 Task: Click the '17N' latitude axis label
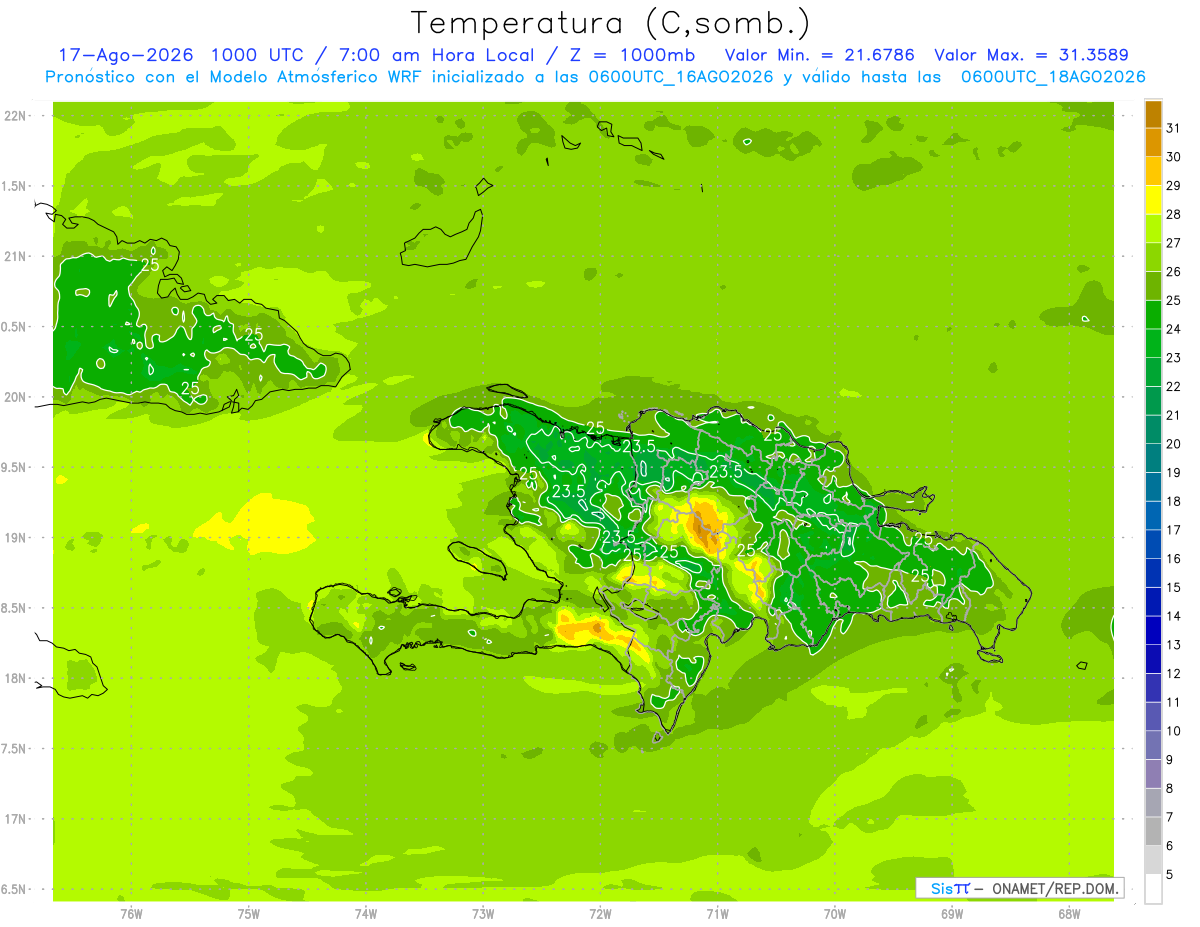pyautogui.click(x=15, y=819)
